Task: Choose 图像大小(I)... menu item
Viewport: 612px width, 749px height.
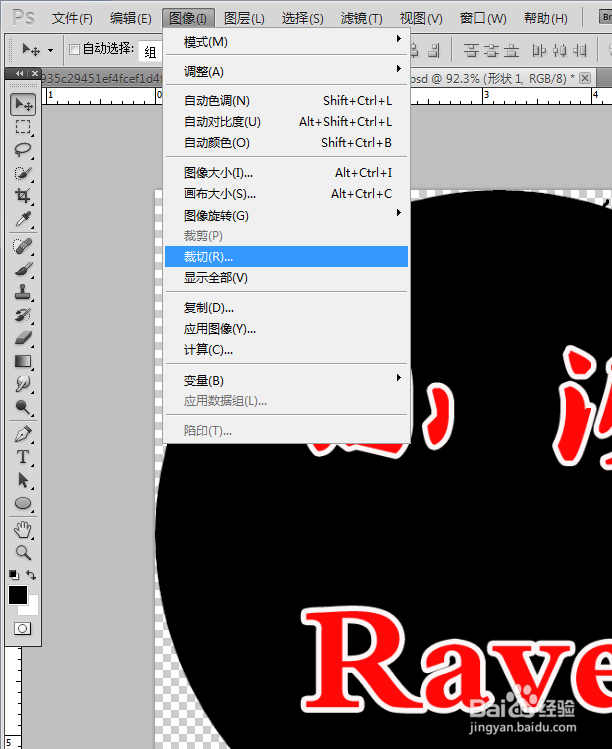Action: point(286,172)
